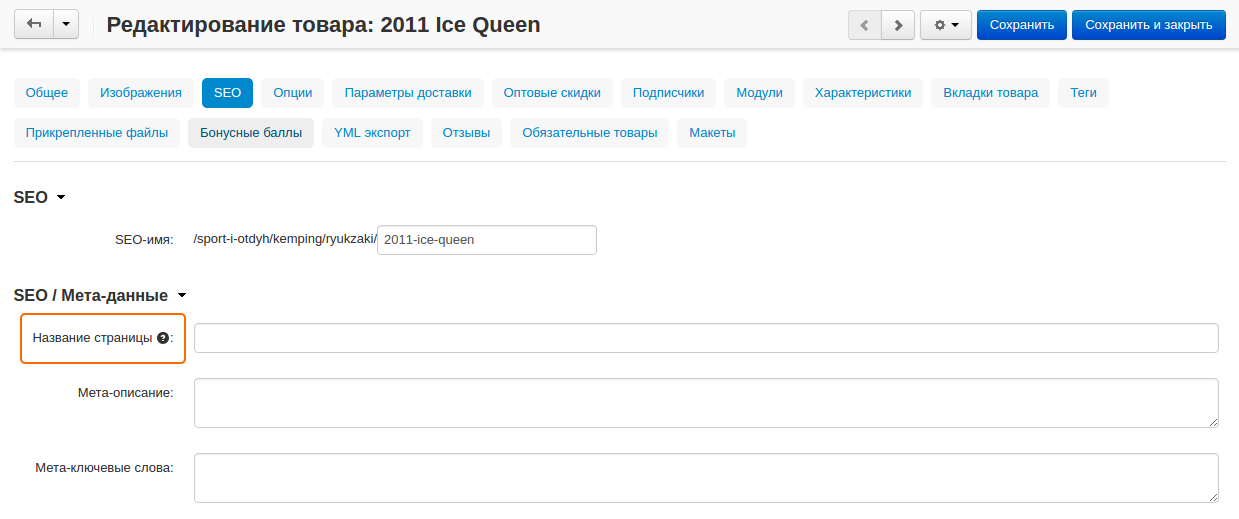Click Сохранить и закрыть button
This screenshot has height=519, width=1239.
[x=1148, y=25]
